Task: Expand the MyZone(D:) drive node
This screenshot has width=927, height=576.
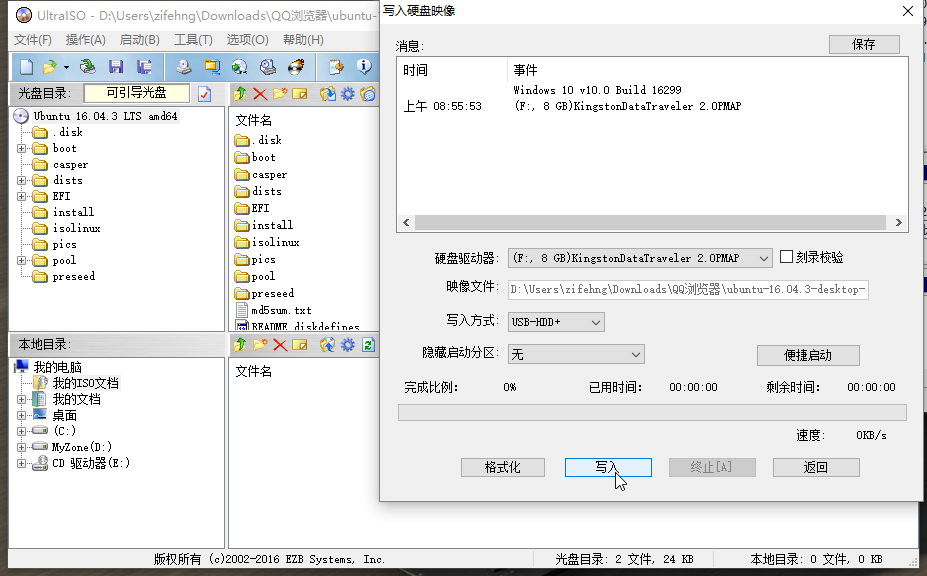Action: [x=21, y=447]
